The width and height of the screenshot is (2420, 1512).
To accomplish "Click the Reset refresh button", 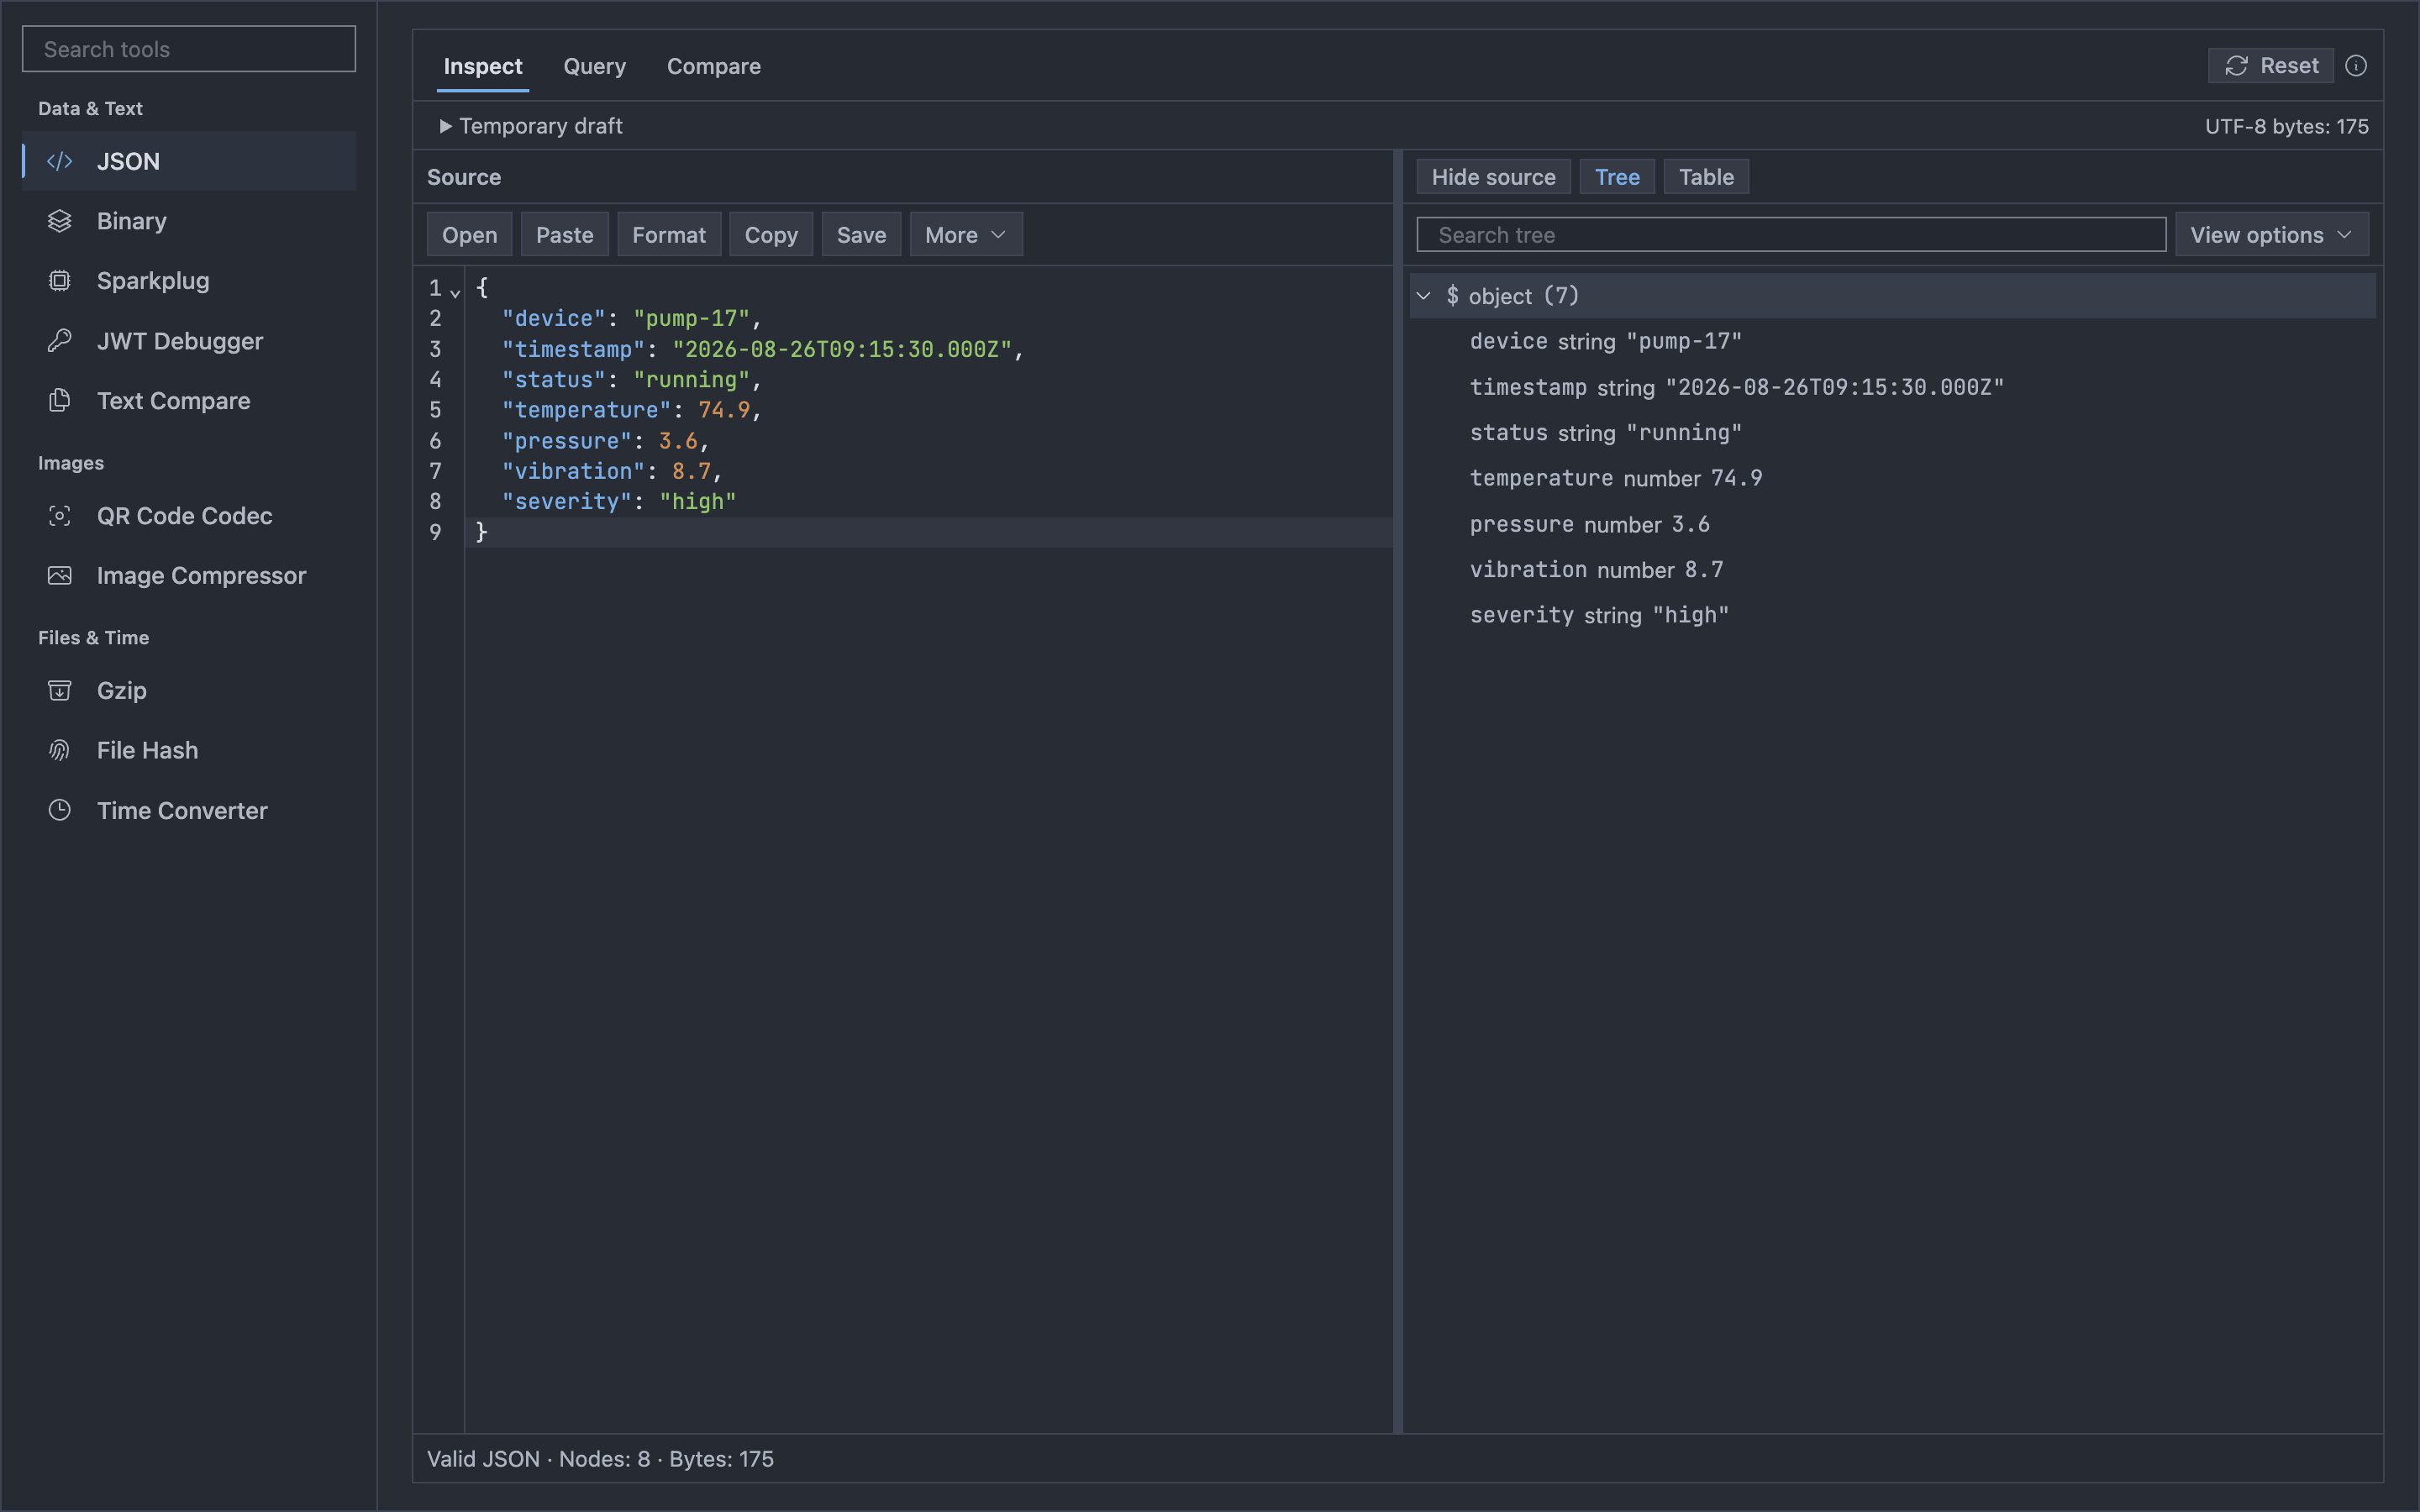I will [2270, 66].
